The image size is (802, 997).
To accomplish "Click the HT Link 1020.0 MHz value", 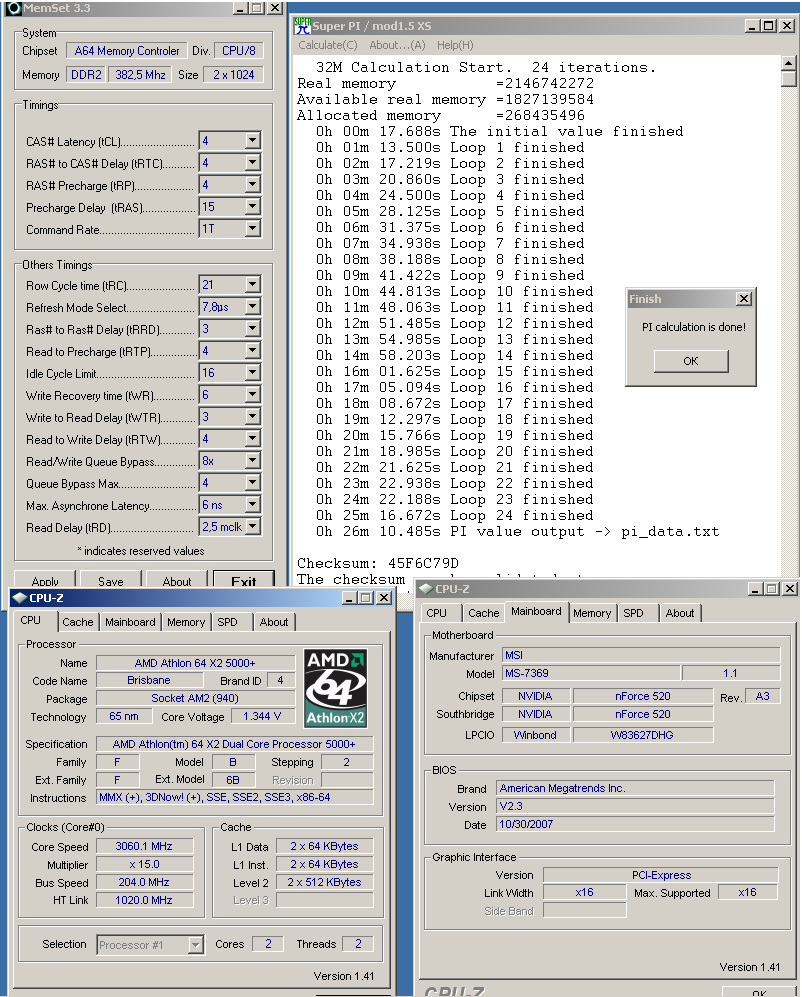I will pyautogui.click(x=144, y=900).
